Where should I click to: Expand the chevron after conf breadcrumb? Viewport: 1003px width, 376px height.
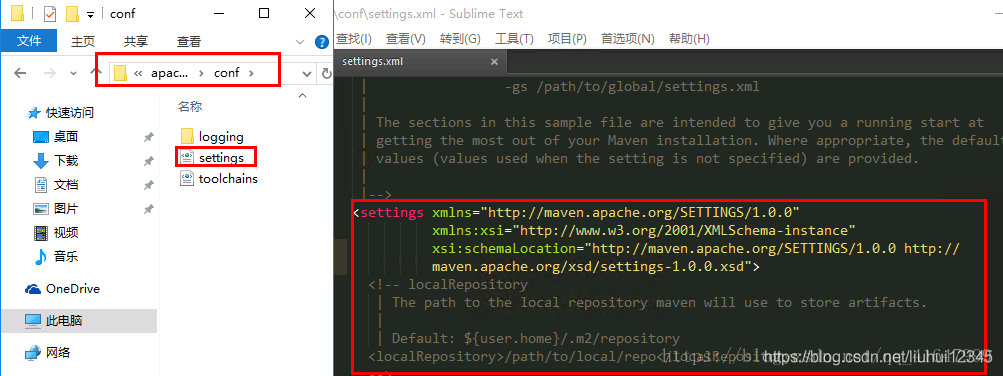point(251,73)
